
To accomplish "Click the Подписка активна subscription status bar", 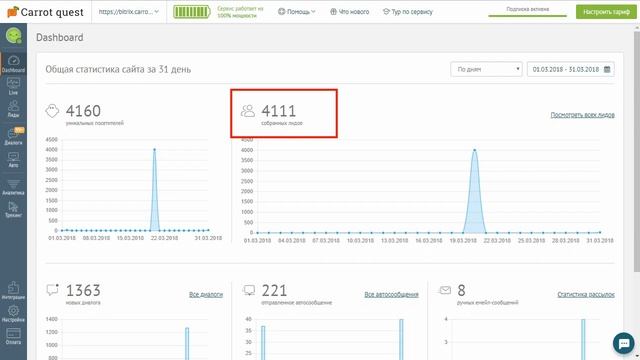I will click(527, 12).
